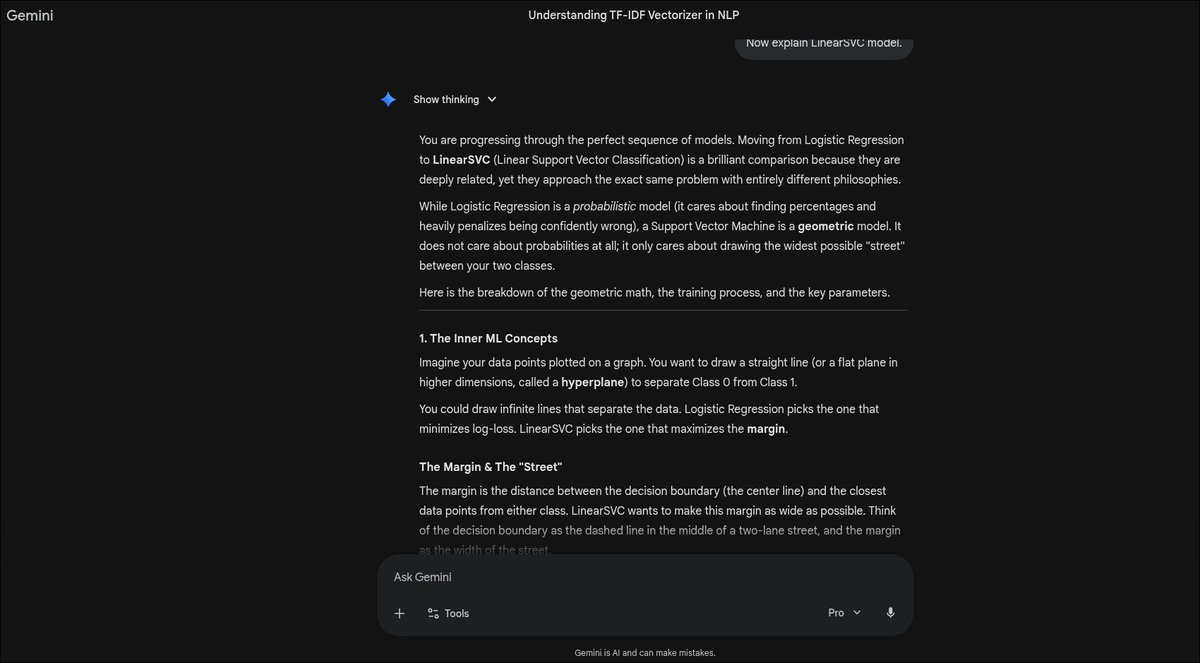Expand the Show thinking chevron

(x=492, y=100)
